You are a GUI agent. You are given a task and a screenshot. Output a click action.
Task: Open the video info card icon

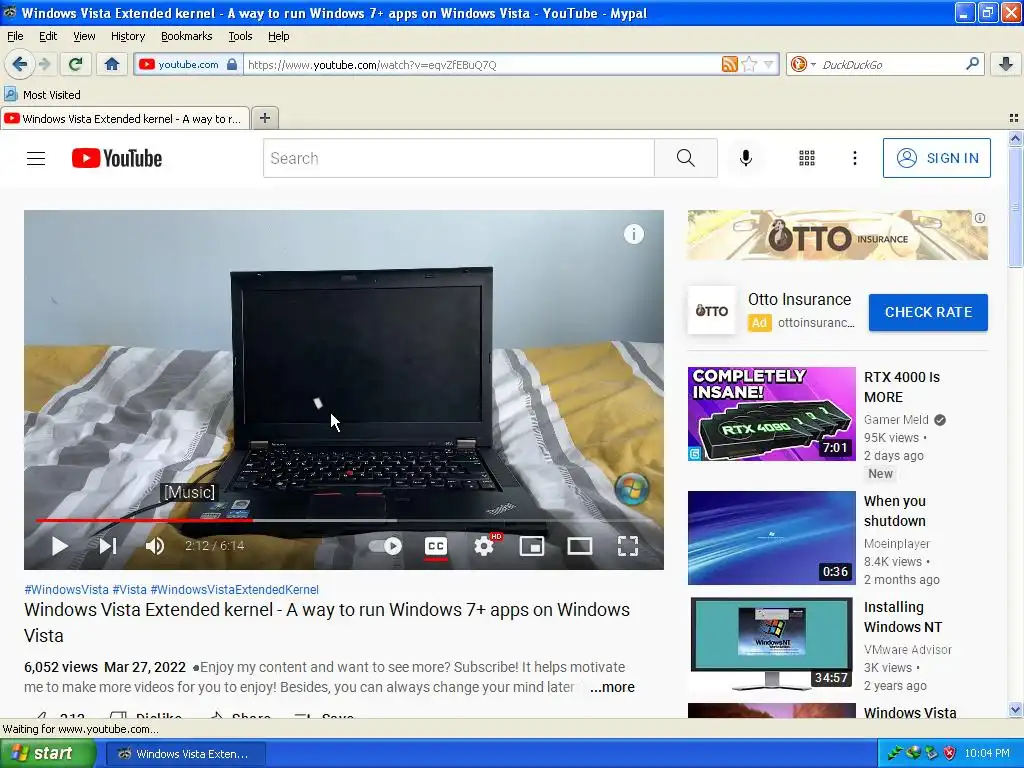point(633,234)
